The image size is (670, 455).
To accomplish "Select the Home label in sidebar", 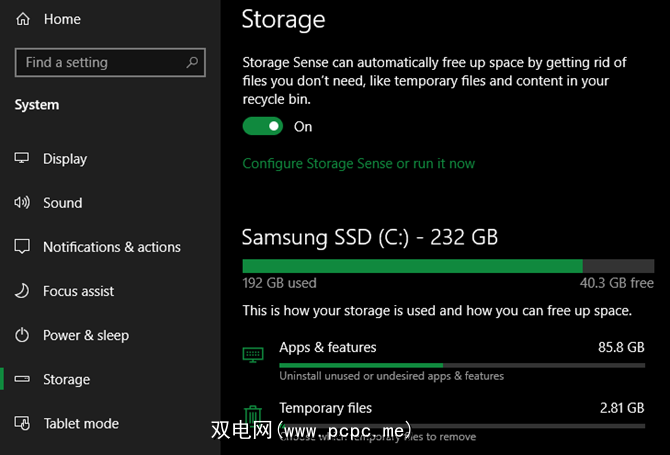I will click(x=62, y=19).
